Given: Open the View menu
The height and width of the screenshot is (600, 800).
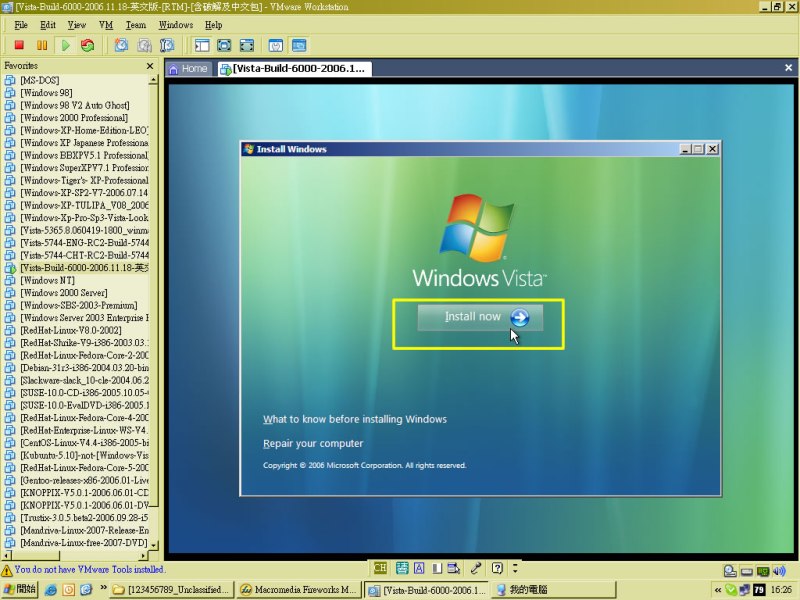Looking at the screenshot, I should (x=77, y=25).
